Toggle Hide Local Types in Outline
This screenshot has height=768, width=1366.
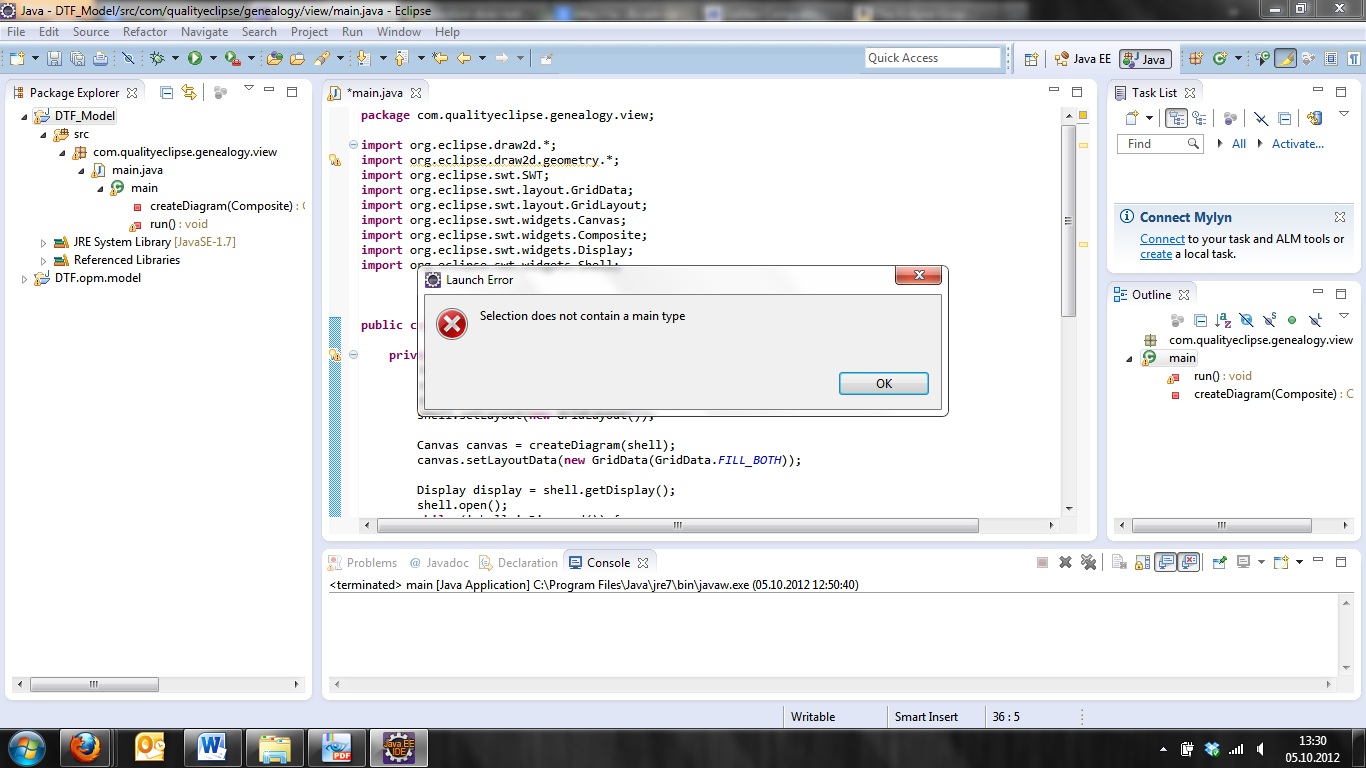point(1315,320)
